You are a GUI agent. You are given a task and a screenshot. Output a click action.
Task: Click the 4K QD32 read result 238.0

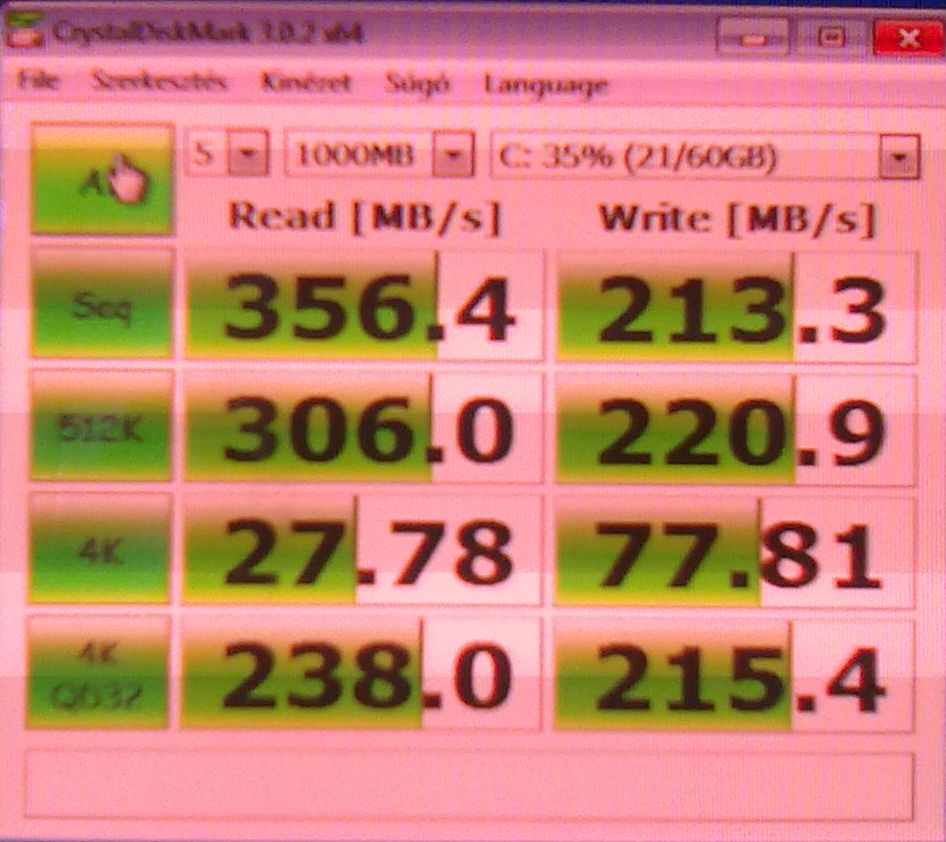[360, 674]
